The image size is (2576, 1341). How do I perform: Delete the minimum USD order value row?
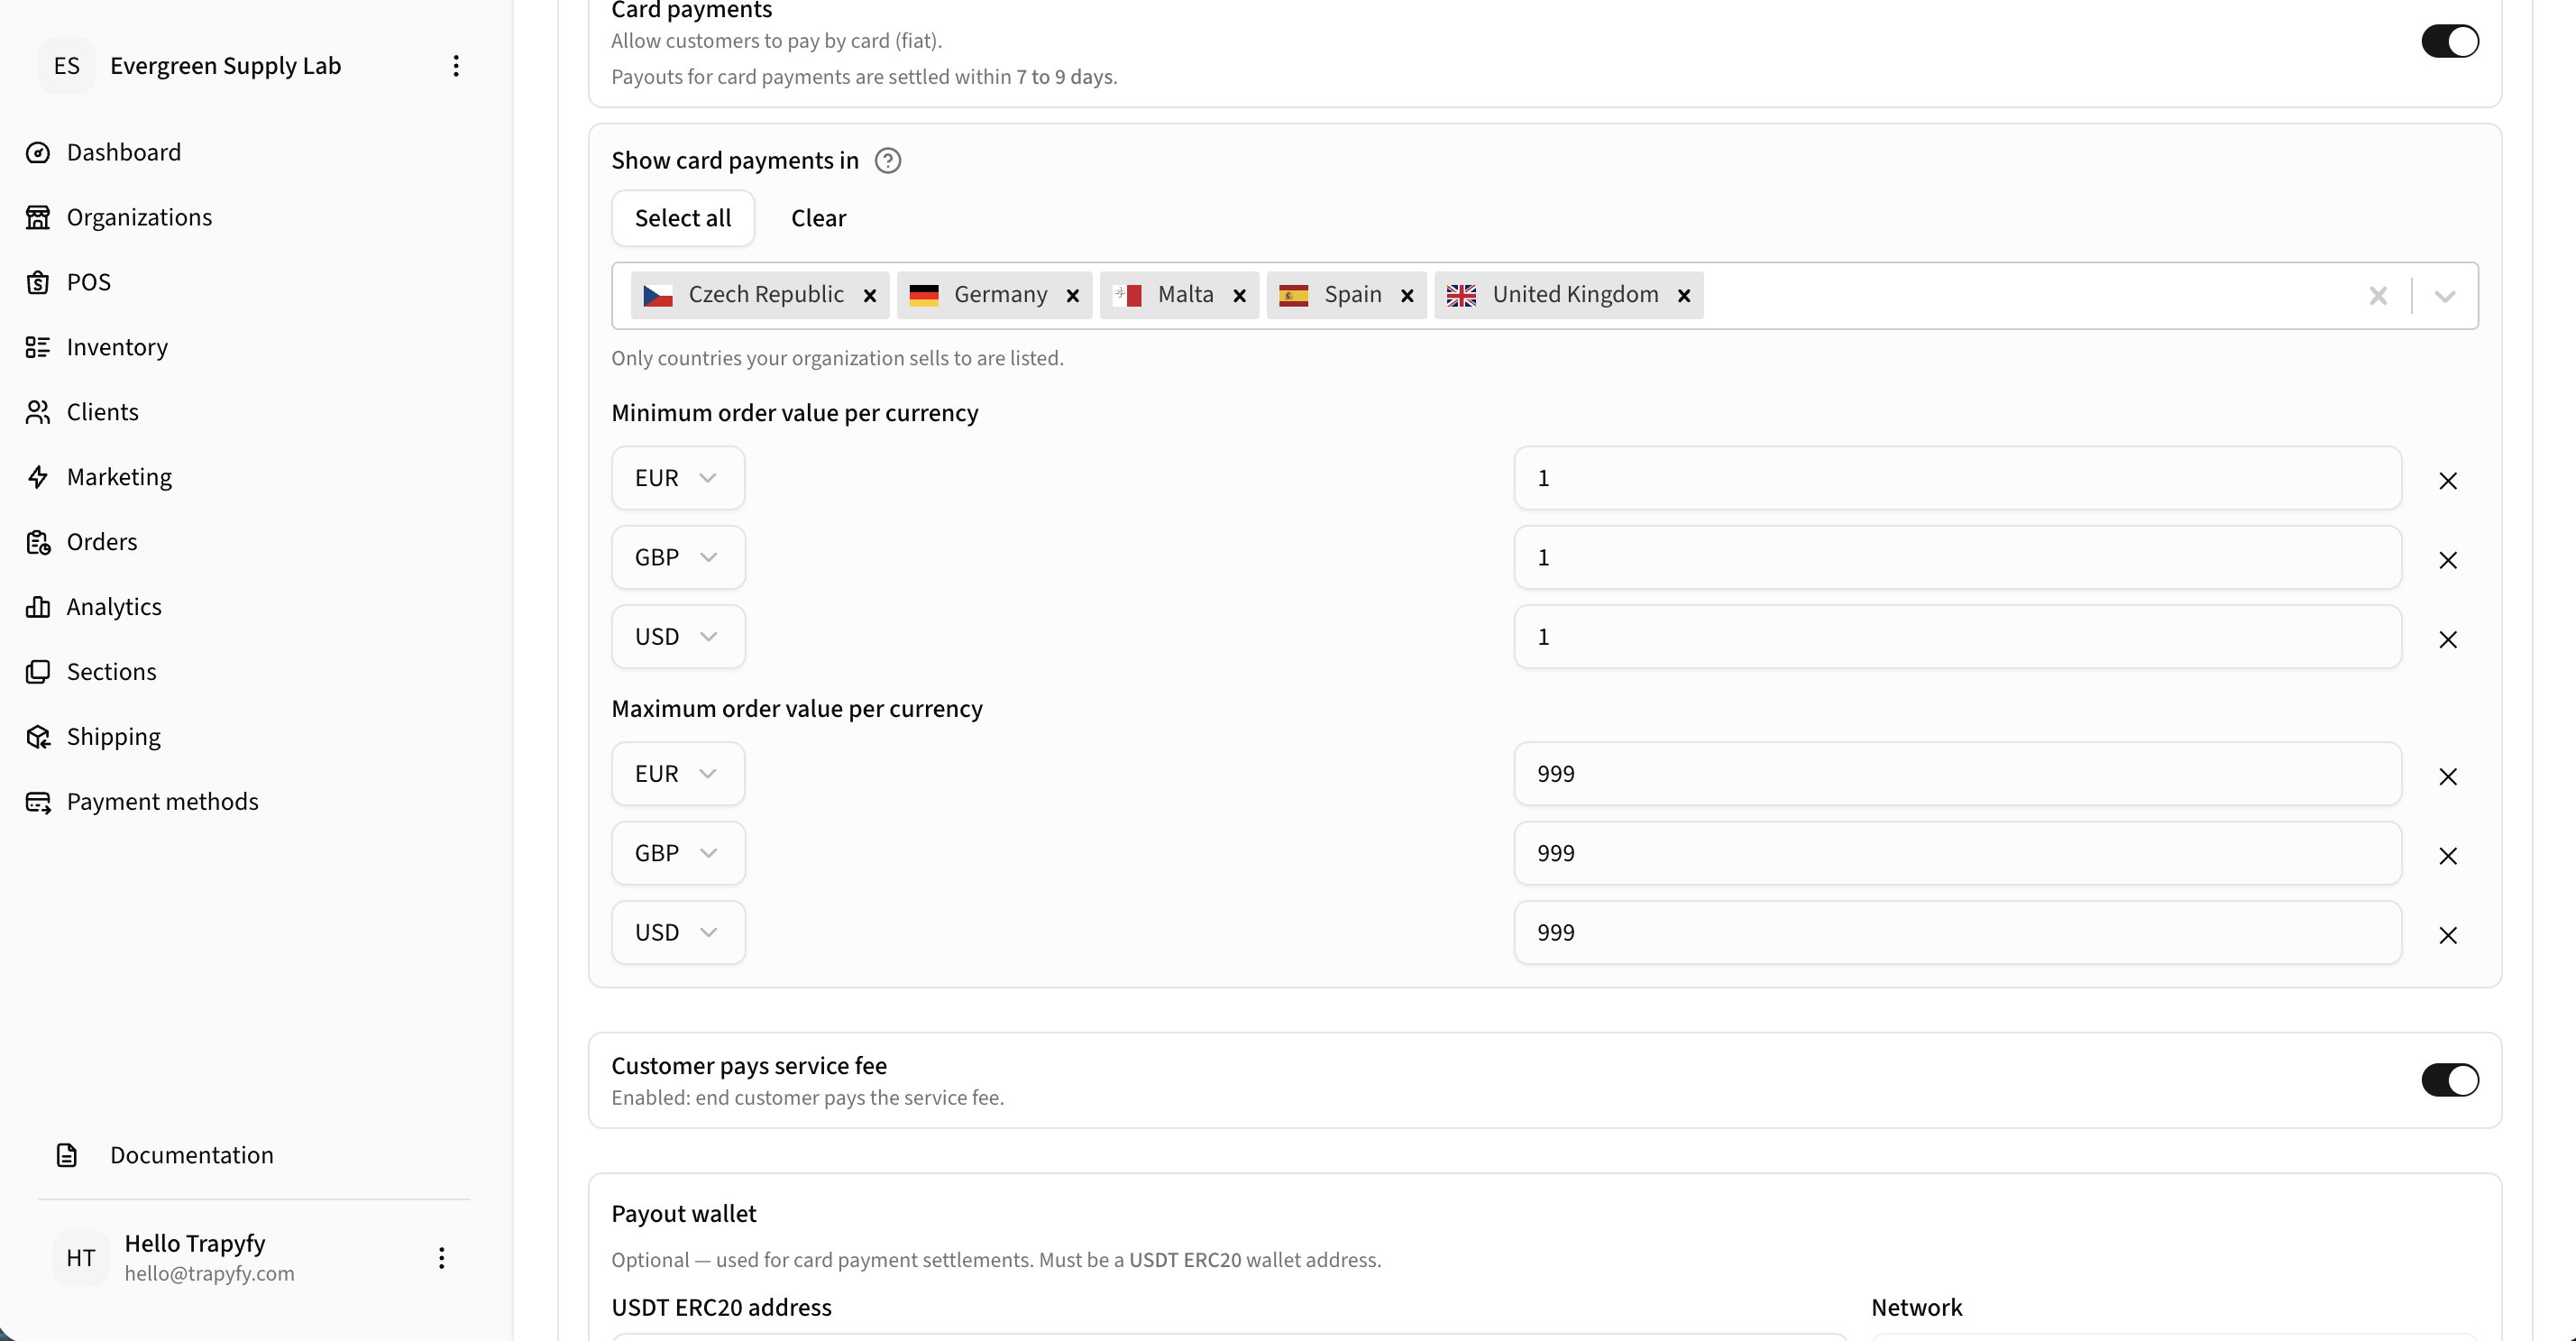point(2448,639)
